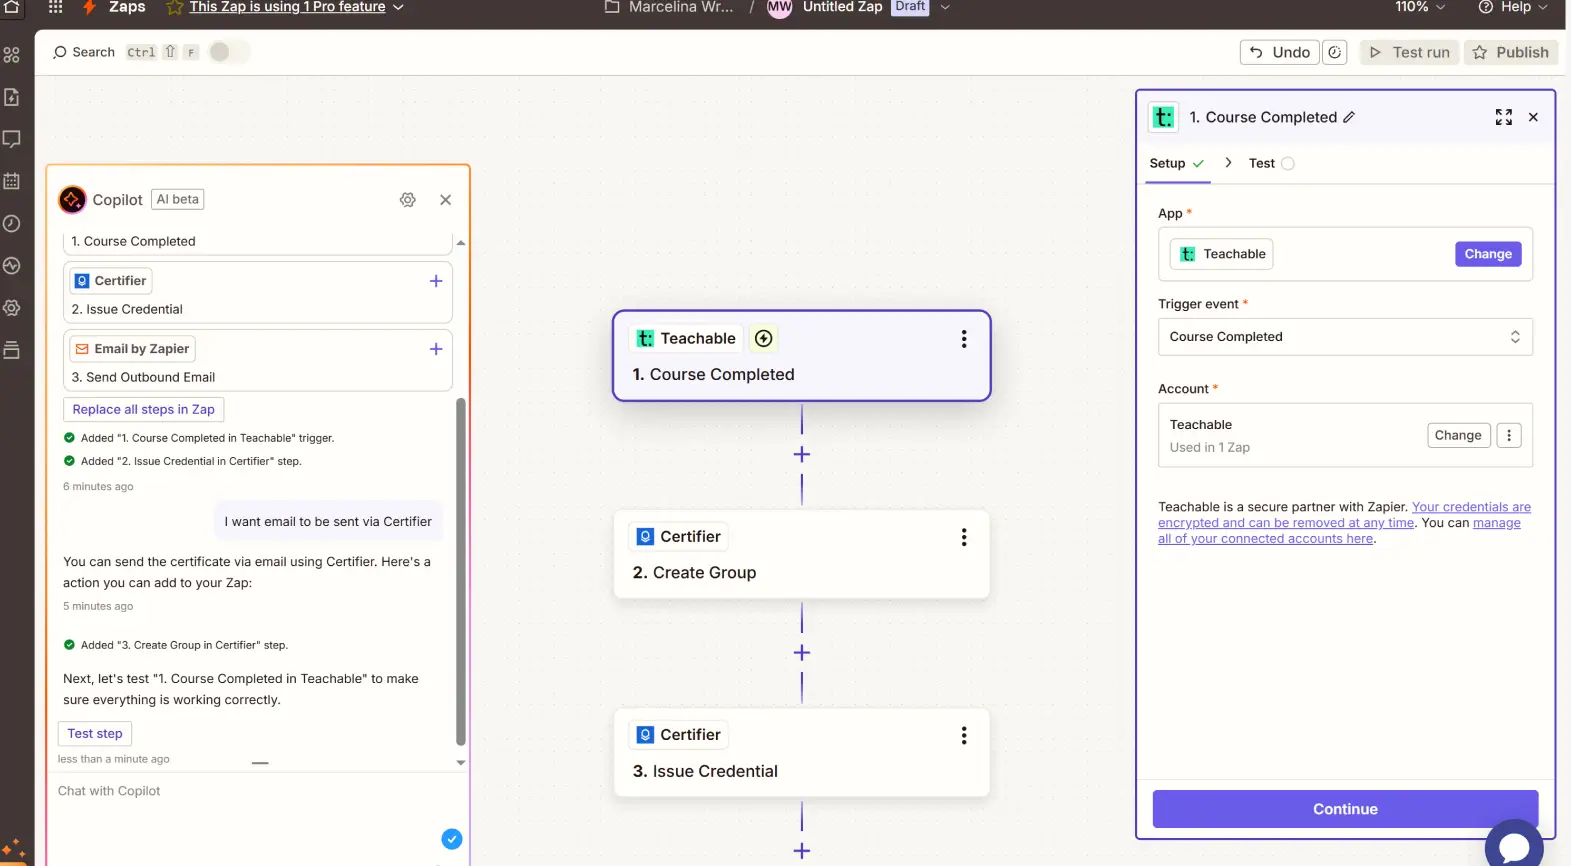Screen dimensions: 1571x866
Task: Click the AI sparkle icon at the bottom-left
Action: click(14, 851)
